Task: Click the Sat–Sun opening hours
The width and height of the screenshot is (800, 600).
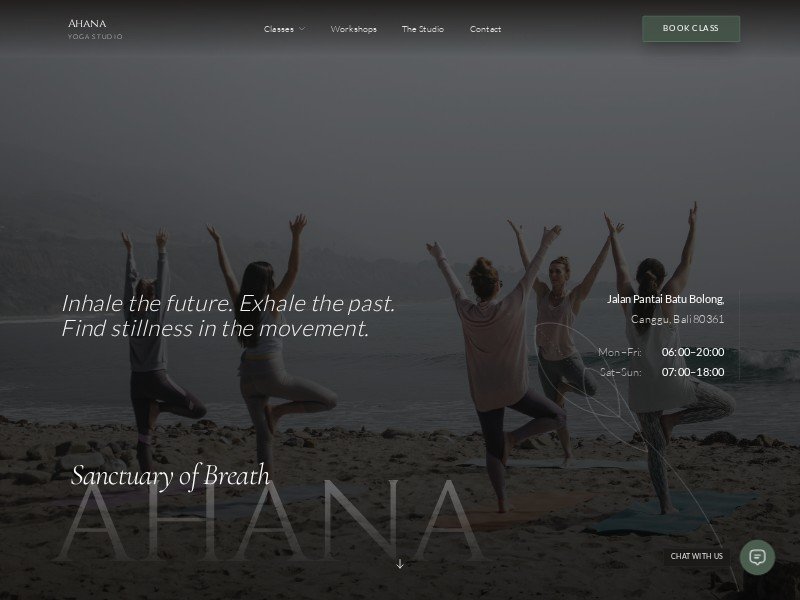Action: click(x=662, y=372)
